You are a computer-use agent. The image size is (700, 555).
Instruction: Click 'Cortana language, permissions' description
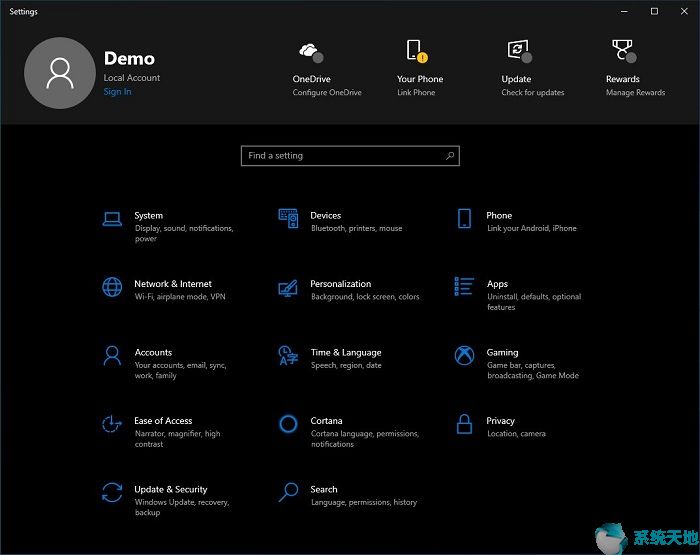point(365,439)
